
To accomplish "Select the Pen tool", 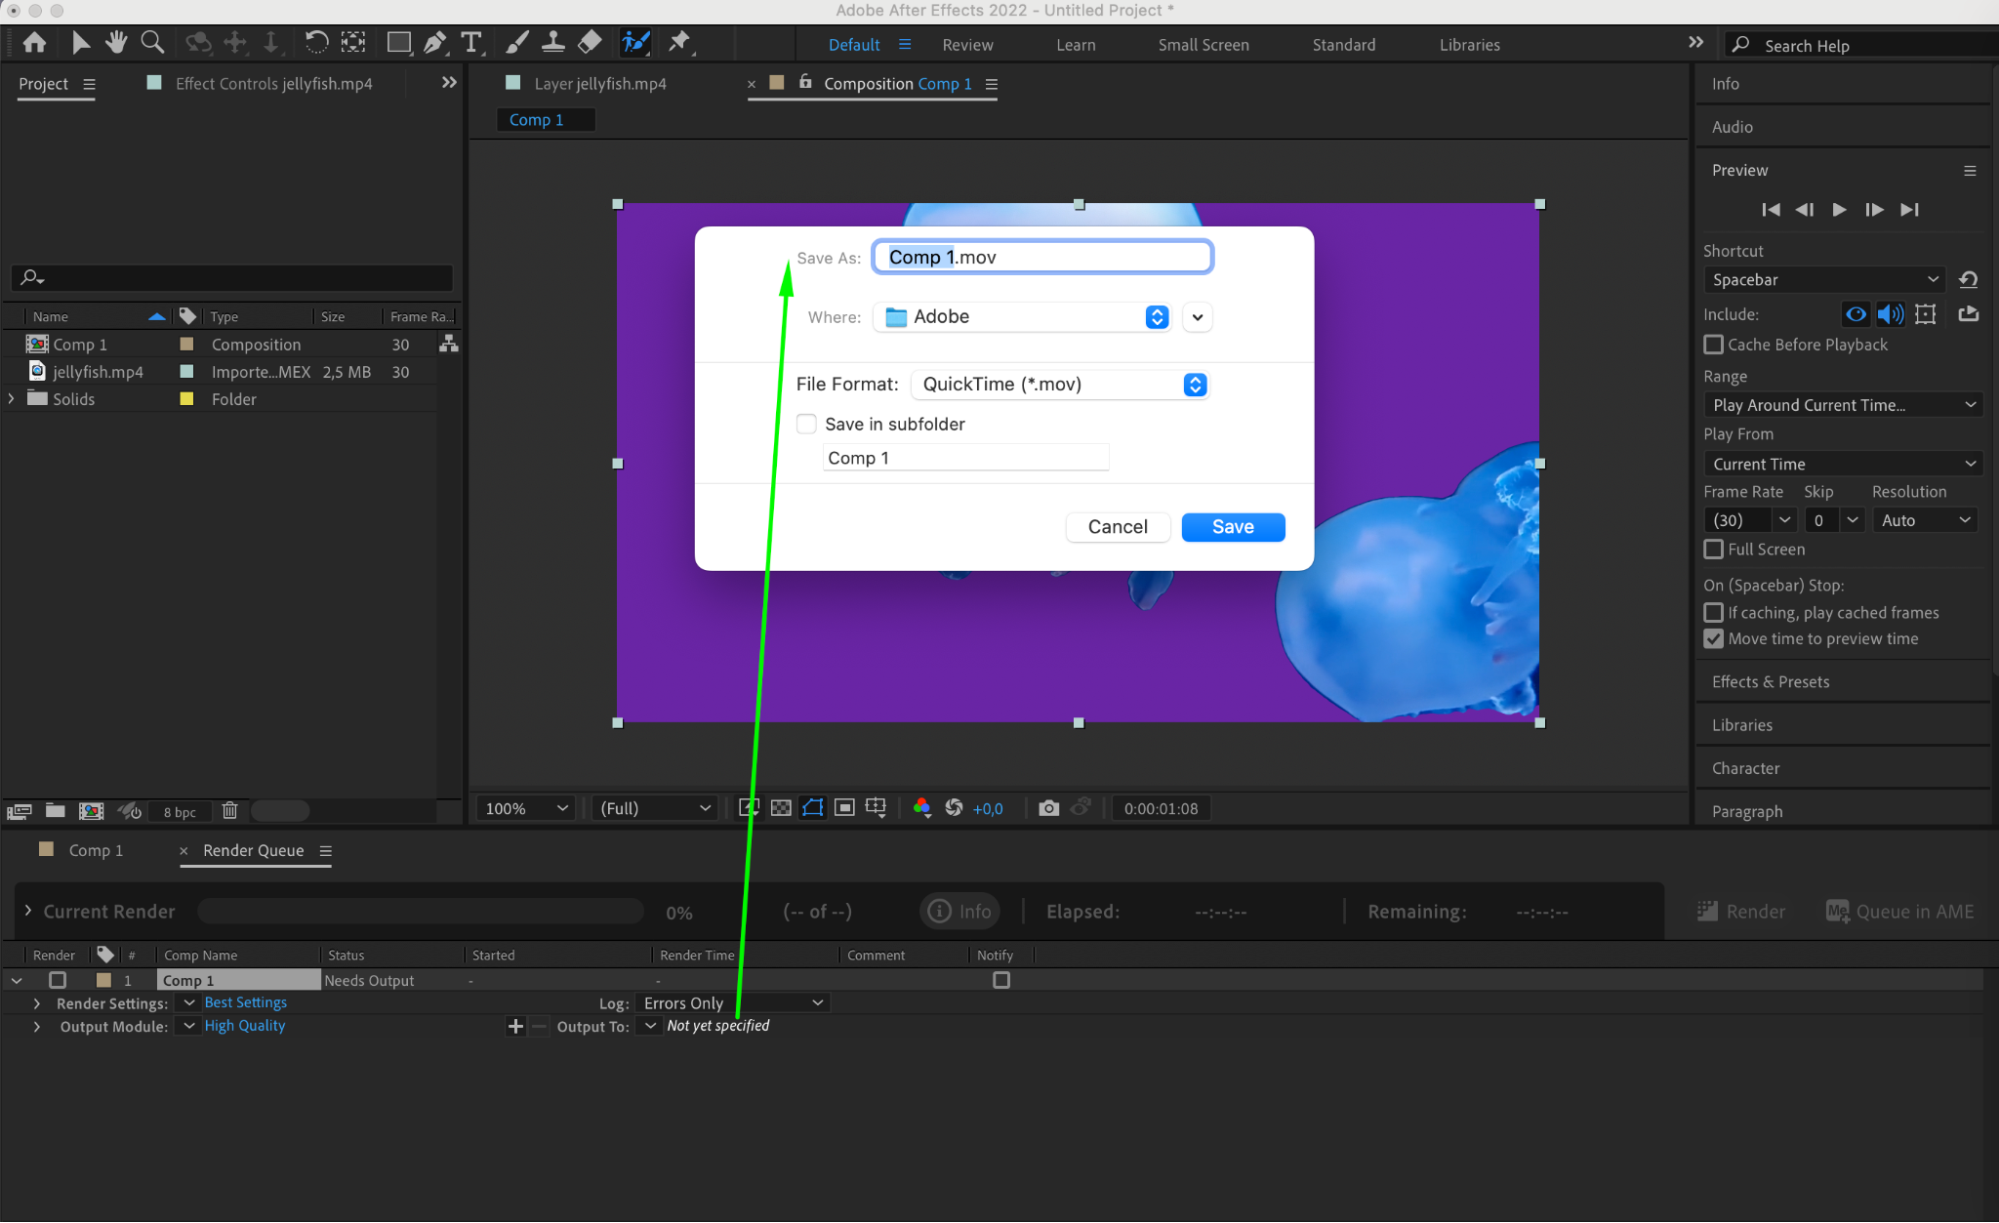I will pyautogui.click(x=435, y=42).
